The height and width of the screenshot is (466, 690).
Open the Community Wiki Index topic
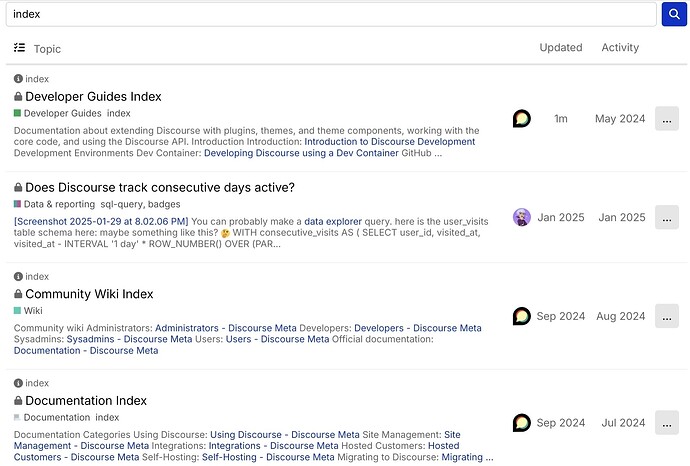click(x=89, y=294)
